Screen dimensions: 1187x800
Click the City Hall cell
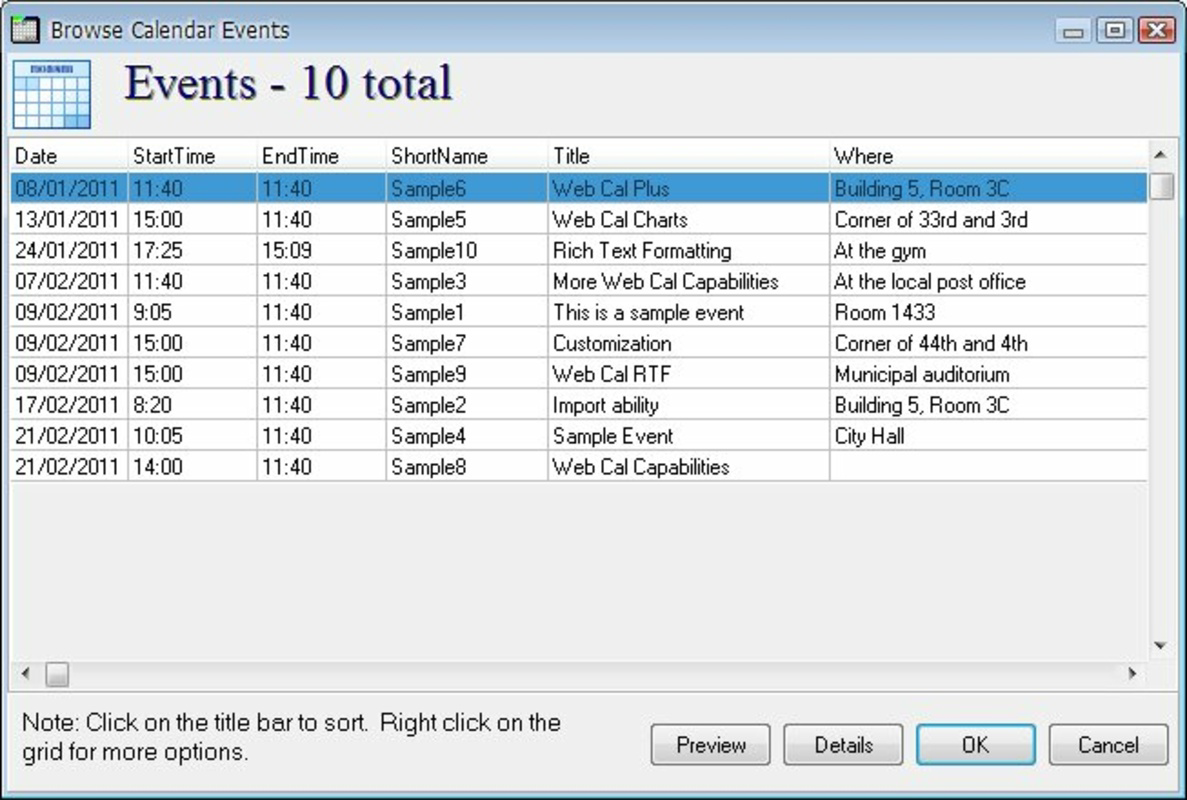click(988, 437)
